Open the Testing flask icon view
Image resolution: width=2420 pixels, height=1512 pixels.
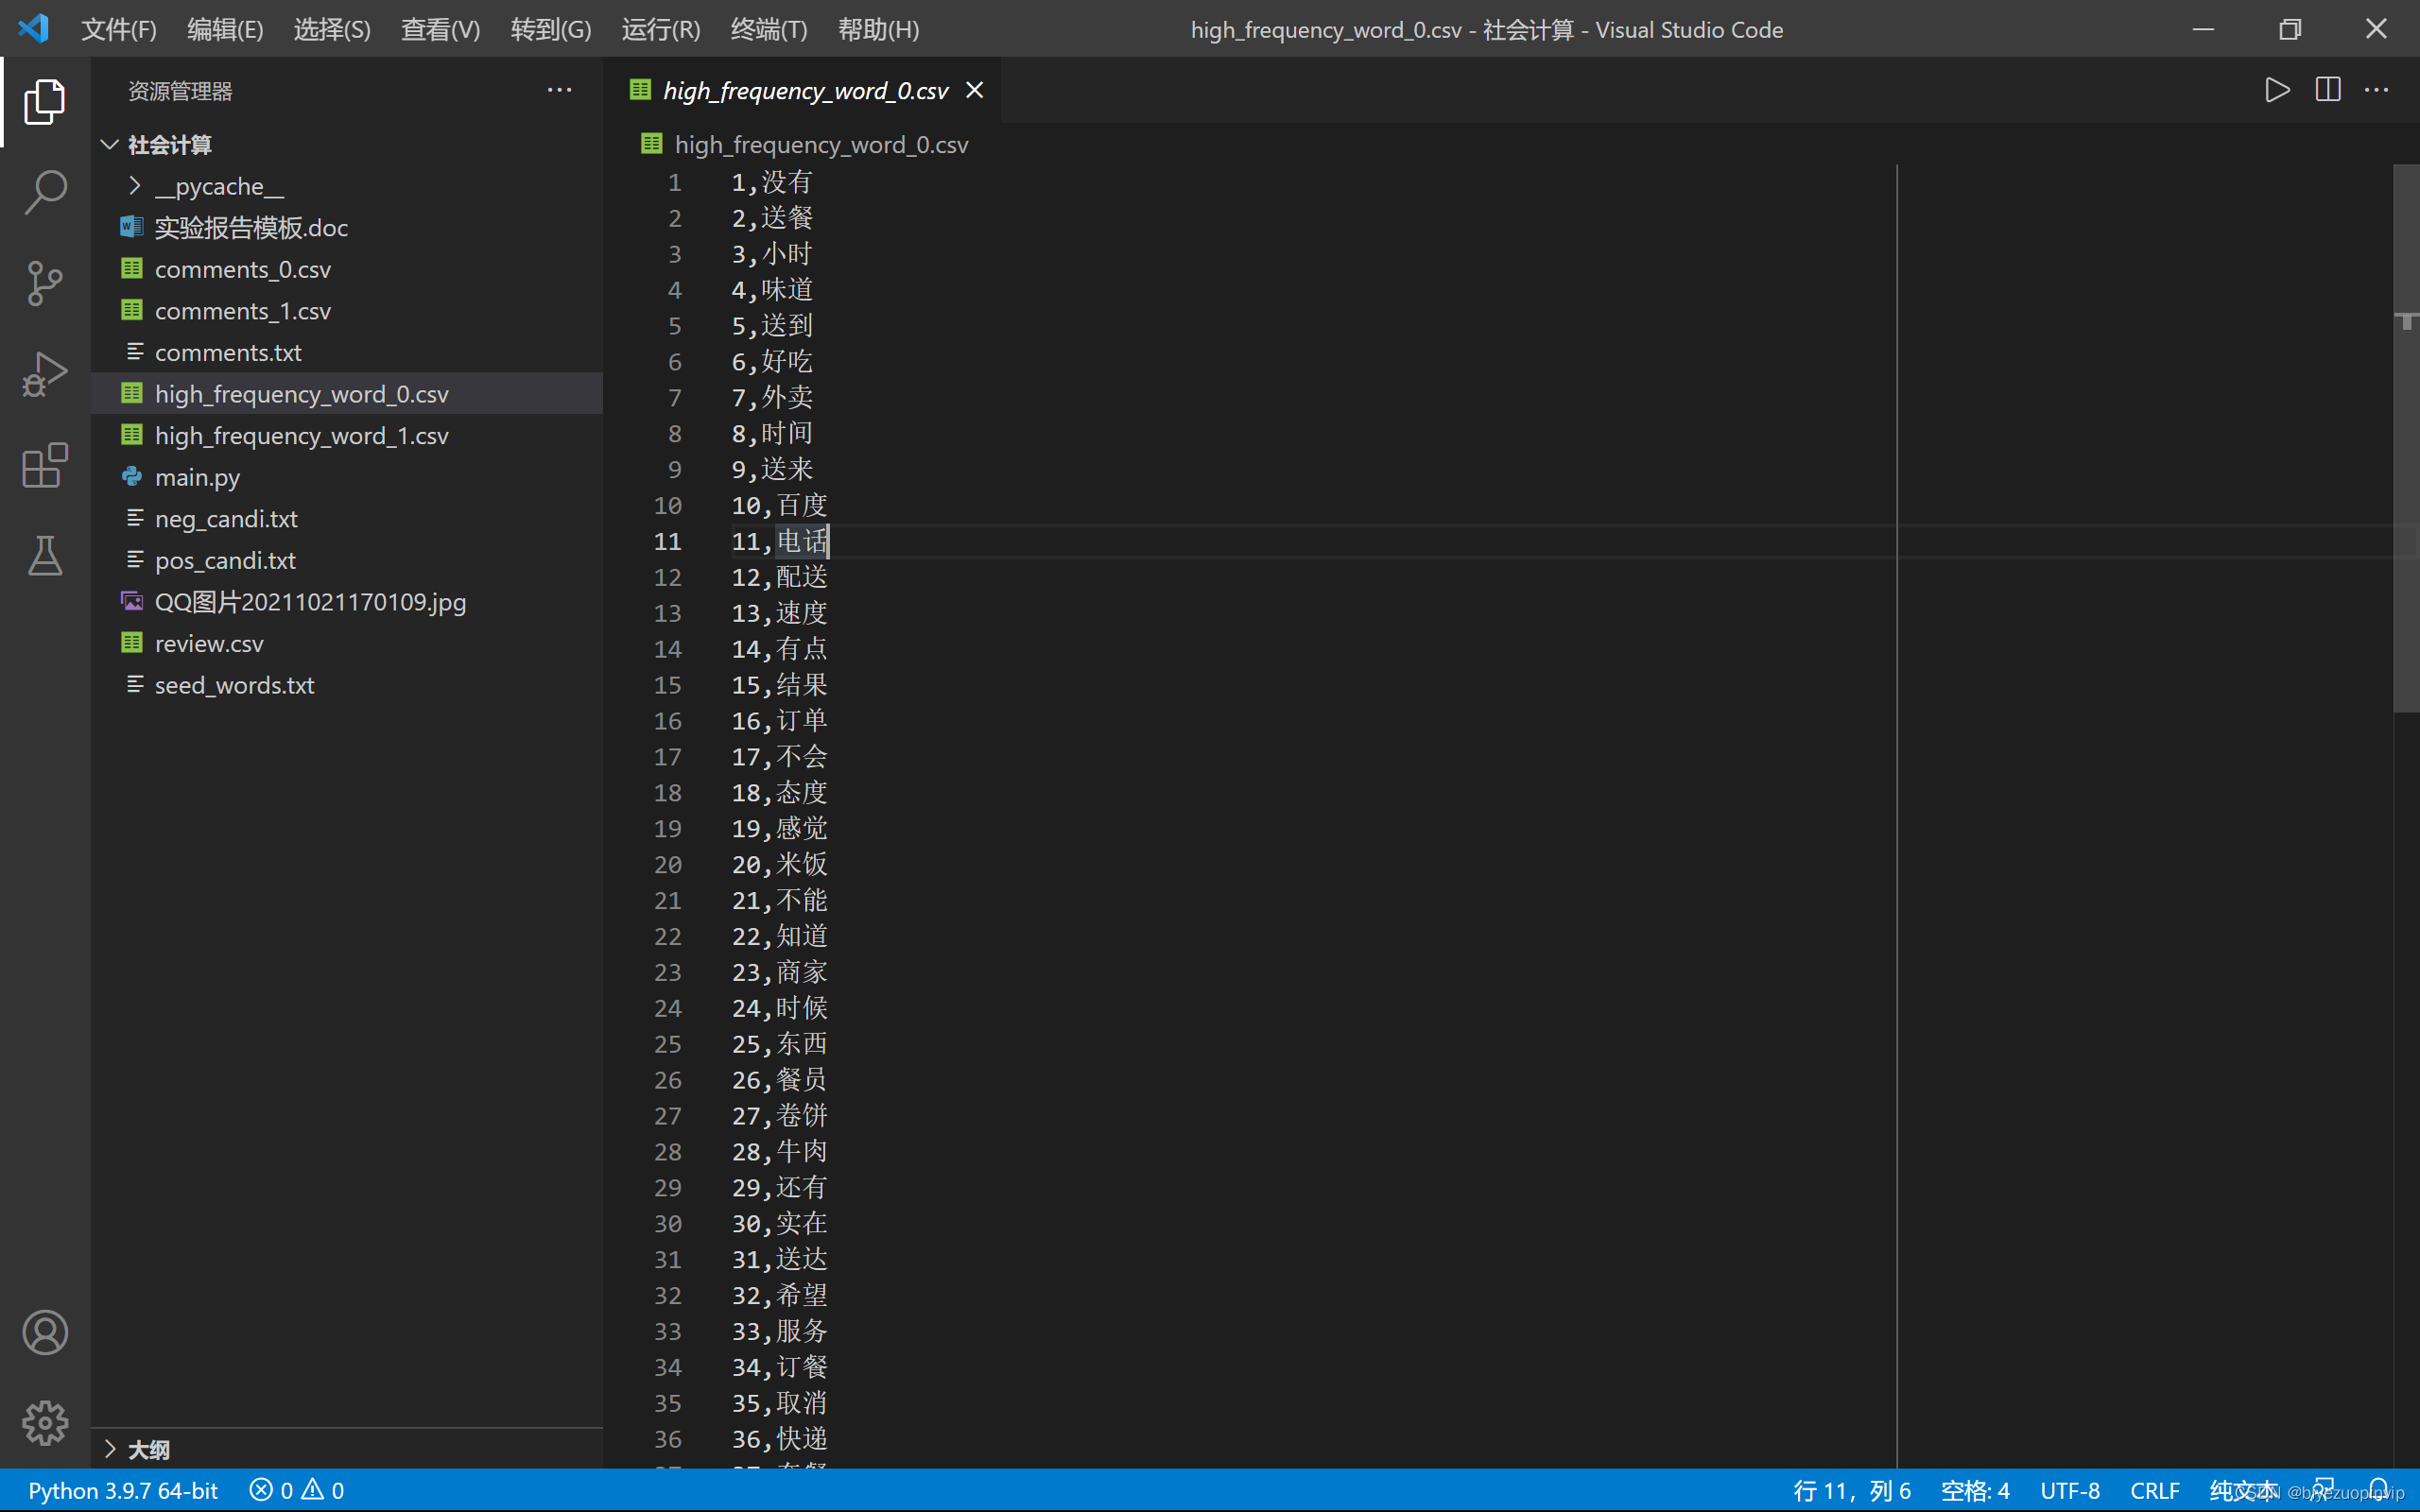pyautogui.click(x=45, y=556)
